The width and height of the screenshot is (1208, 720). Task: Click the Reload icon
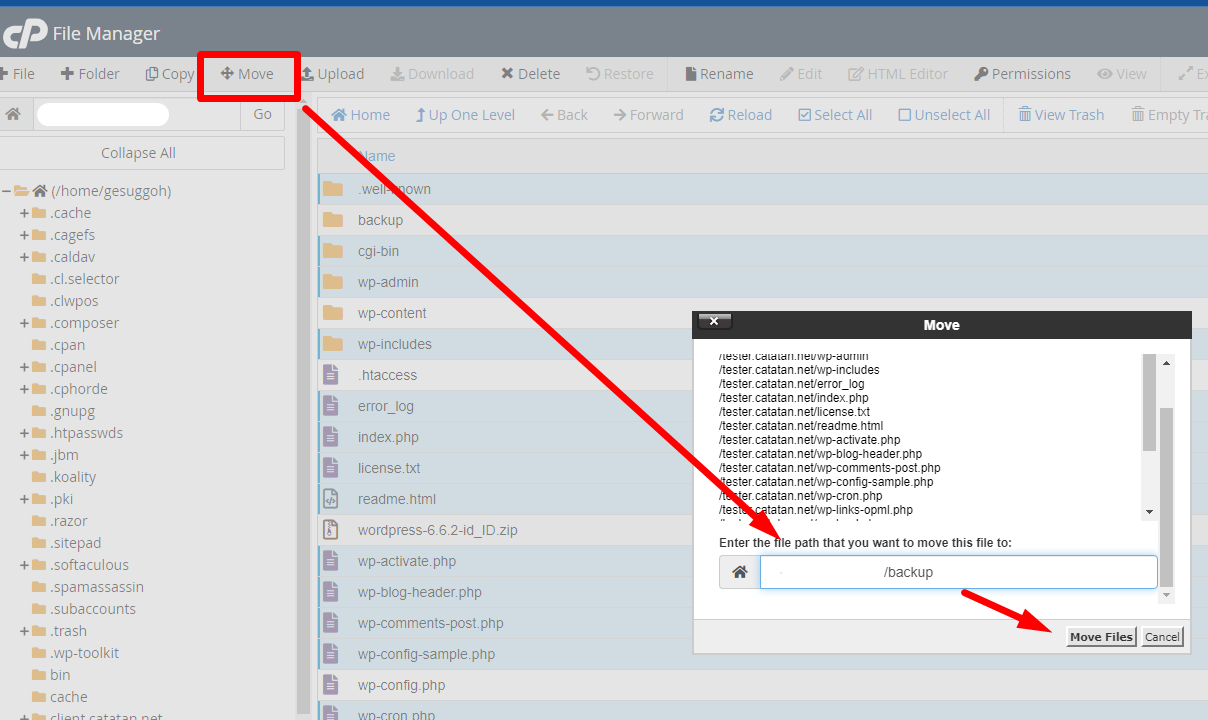[717, 115]
